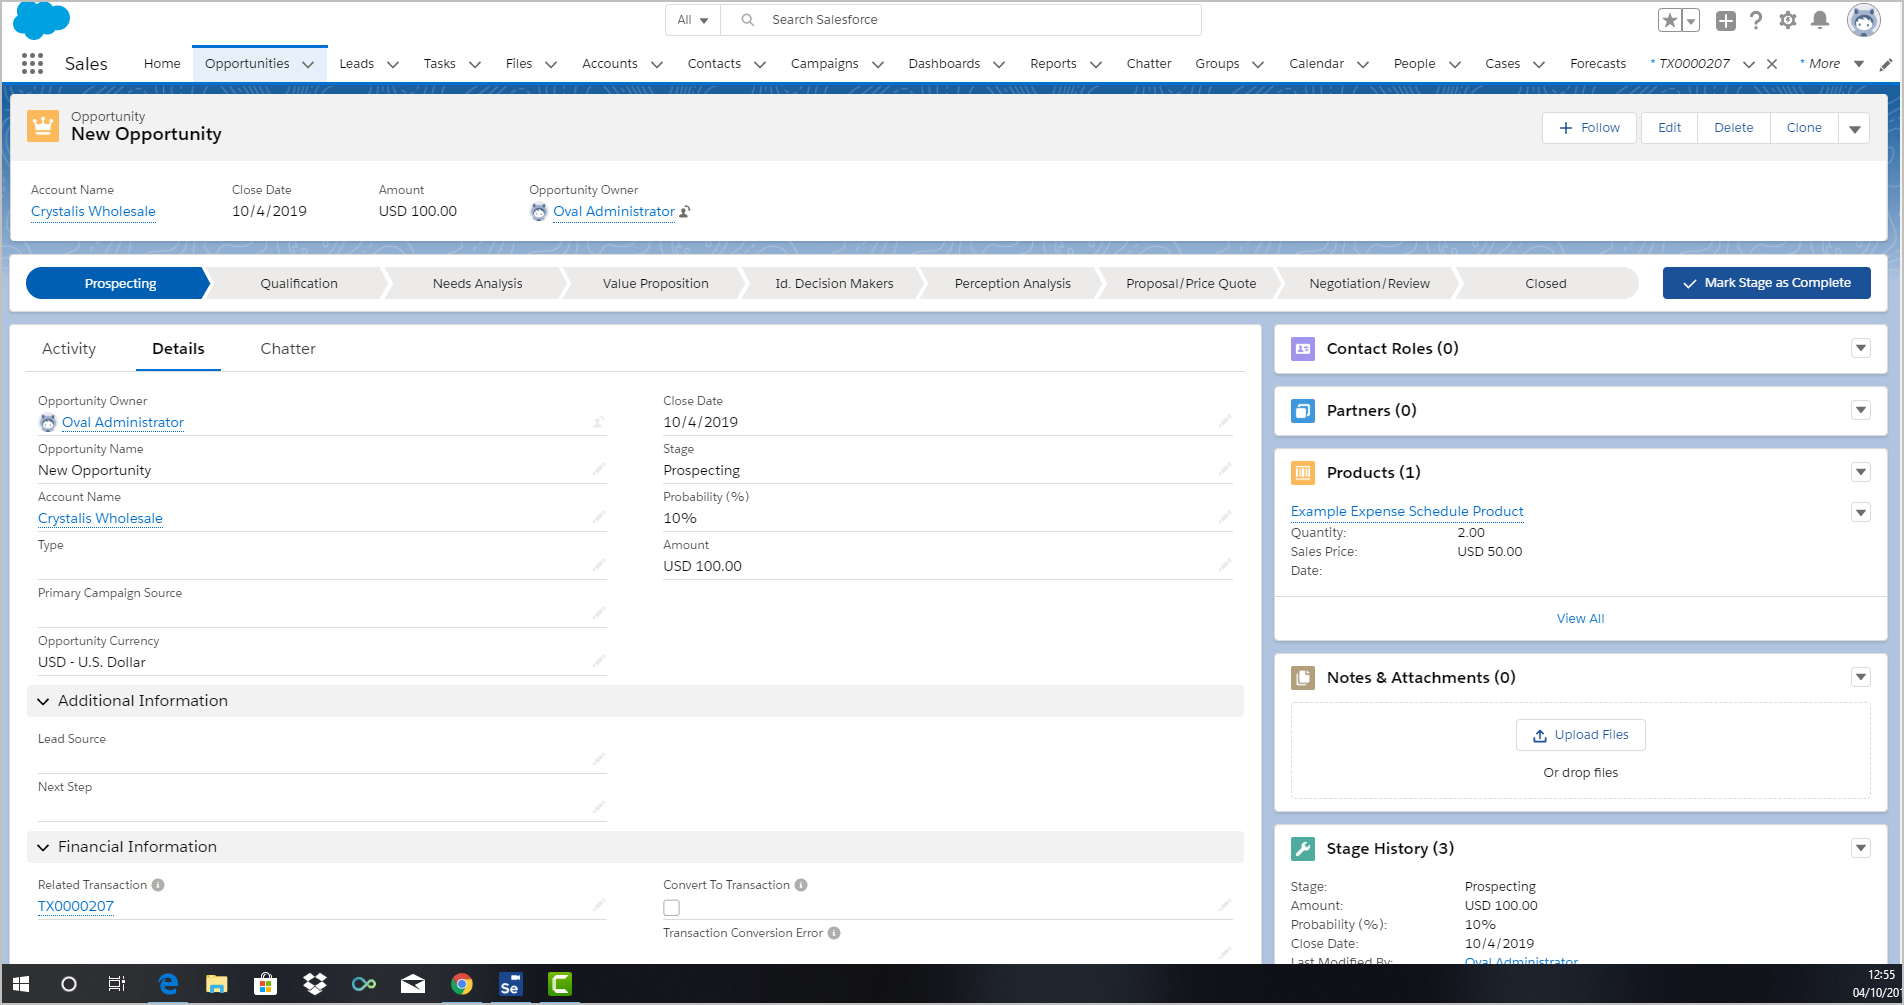Open the App Launcher grid icon
Screen dimensions: 1904x1005
point(32,63)
